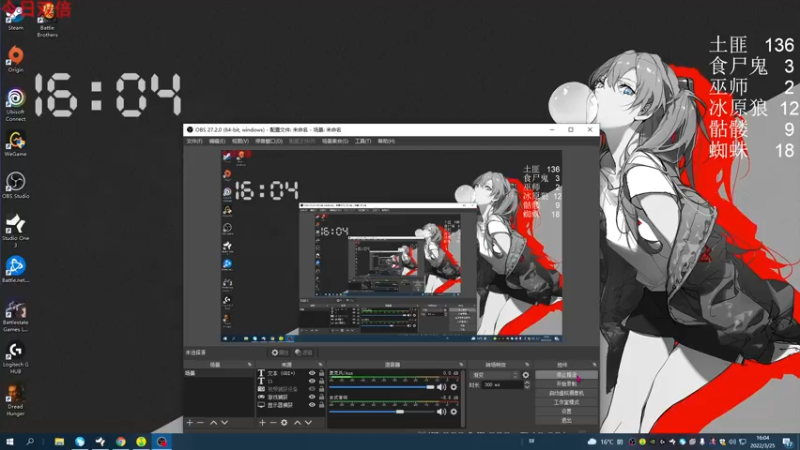Viewport: 800px width, 450px height.
Task: Open the 停靠窗口(D) menu
Action: [x=269, y=141]
